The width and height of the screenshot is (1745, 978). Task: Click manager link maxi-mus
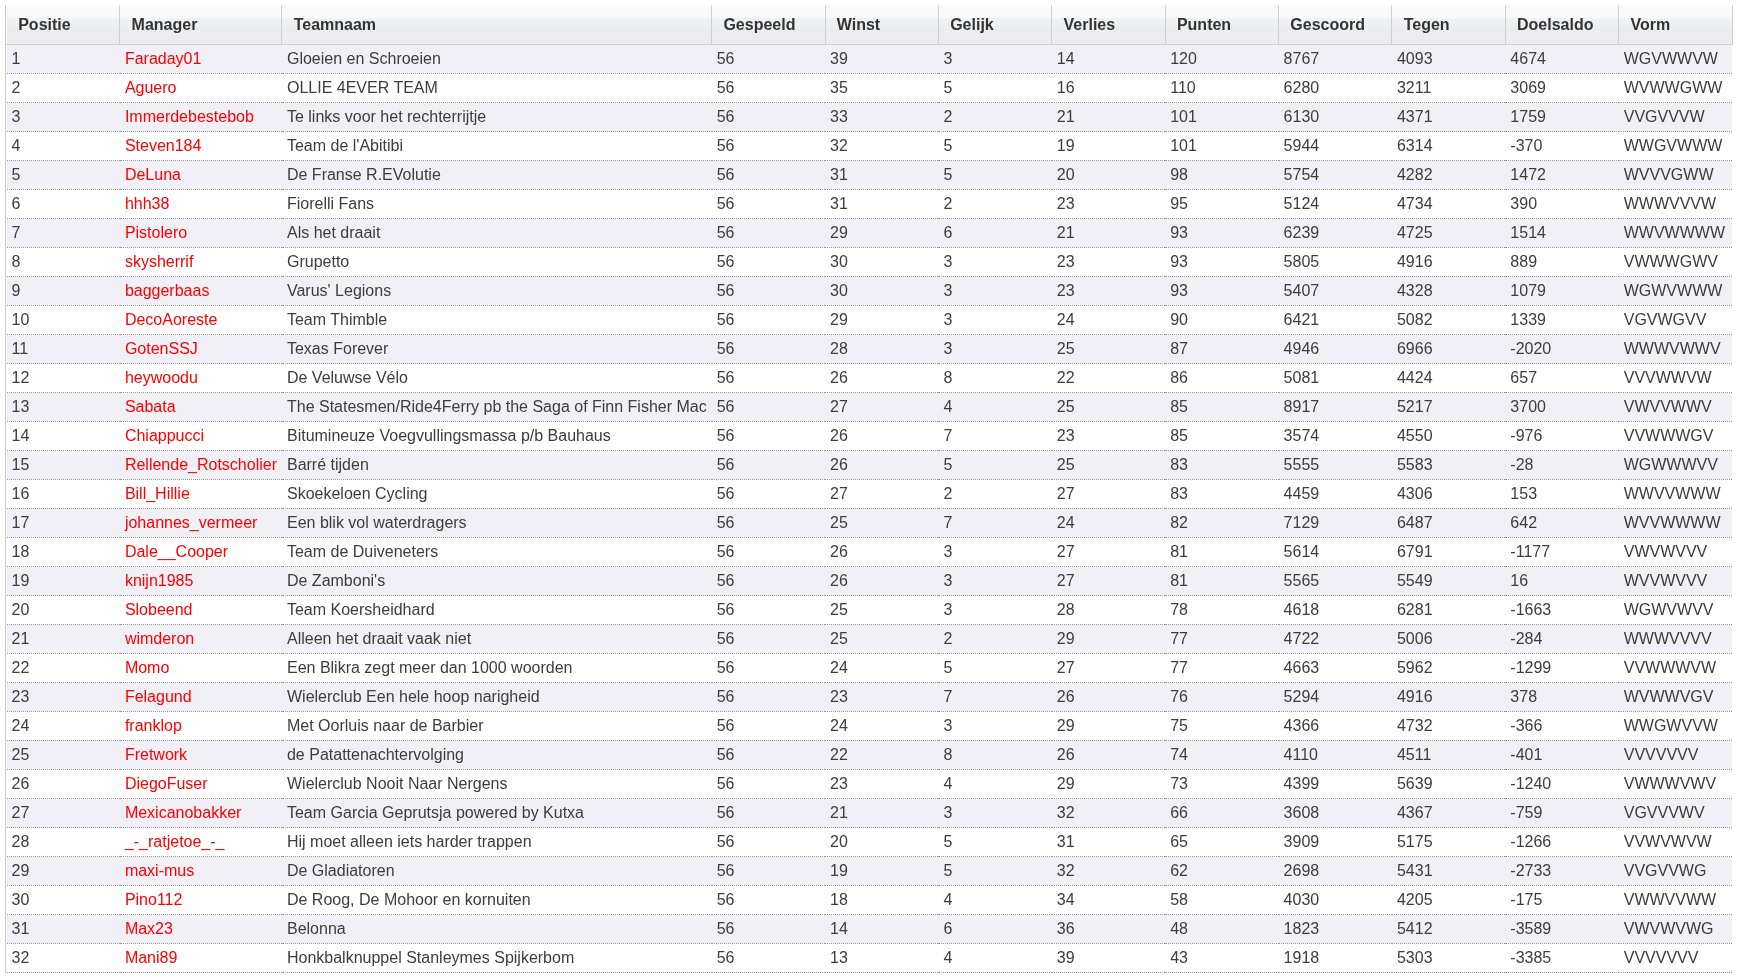click(x=159, y=871)
